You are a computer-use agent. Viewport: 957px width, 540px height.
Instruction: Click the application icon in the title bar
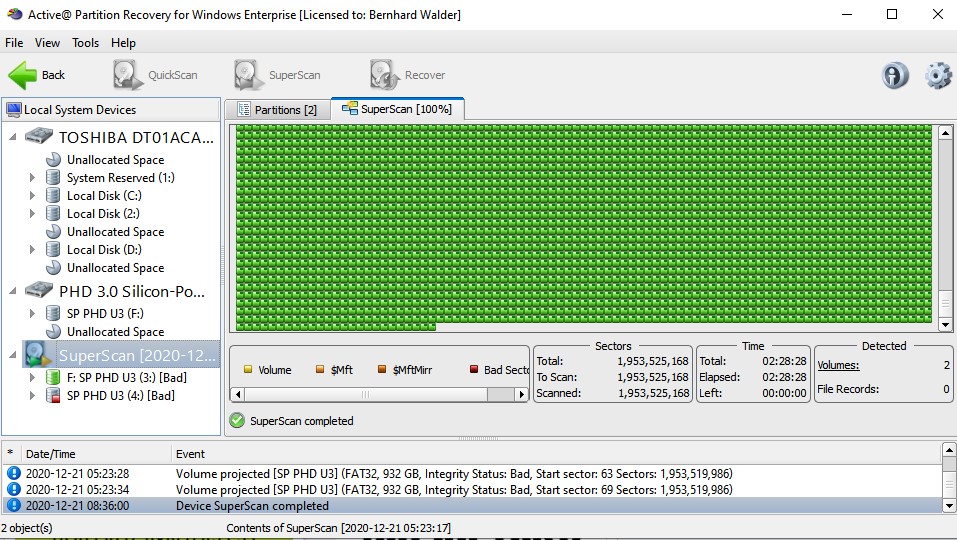pos(14,14)
